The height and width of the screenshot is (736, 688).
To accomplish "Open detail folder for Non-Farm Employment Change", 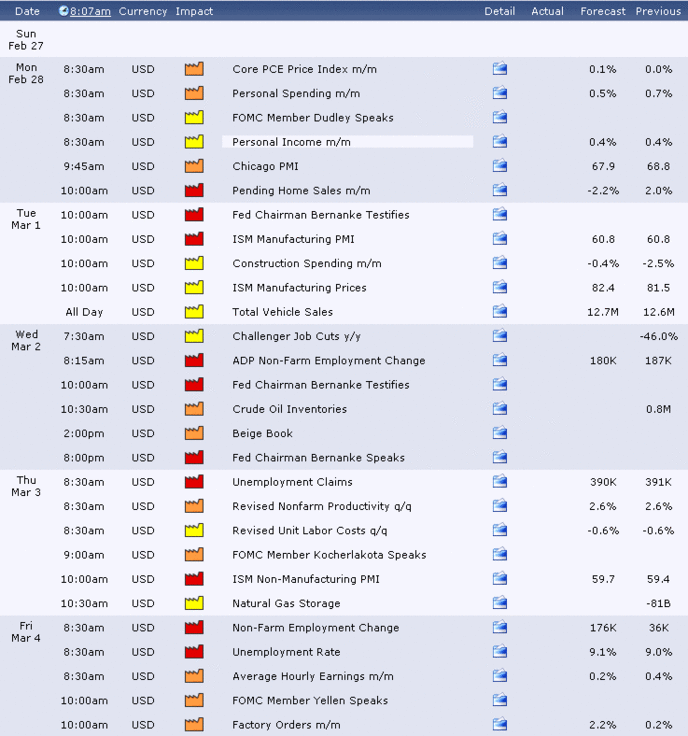I will coord(499,627).
